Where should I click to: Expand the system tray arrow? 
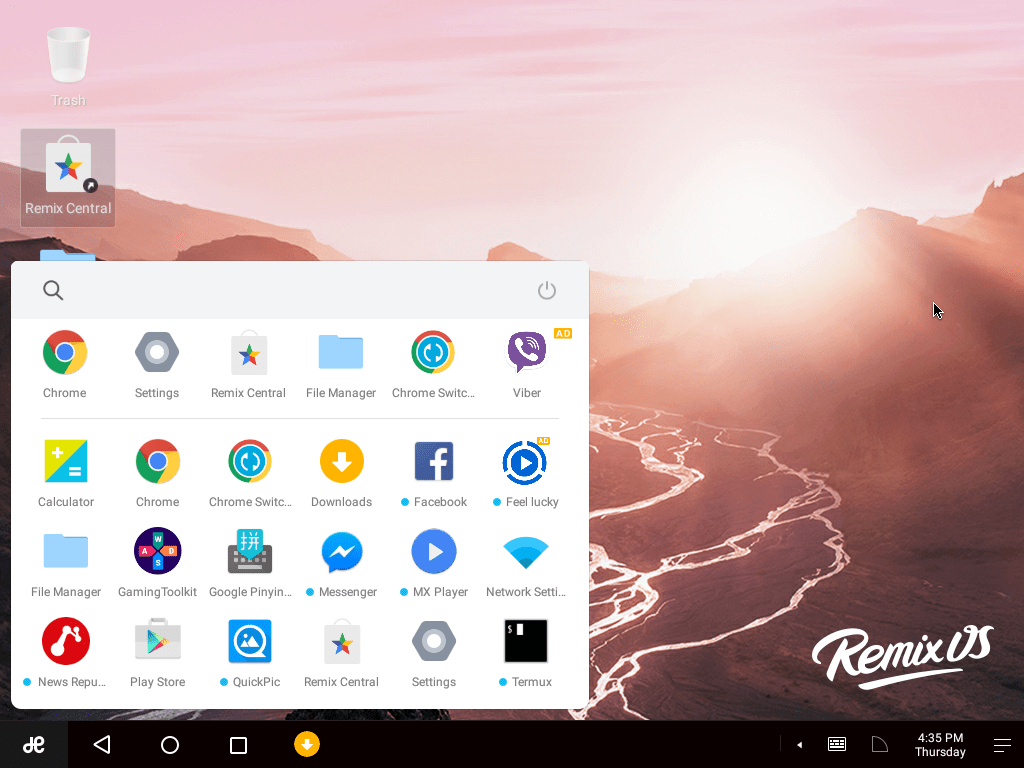(799, 744)
